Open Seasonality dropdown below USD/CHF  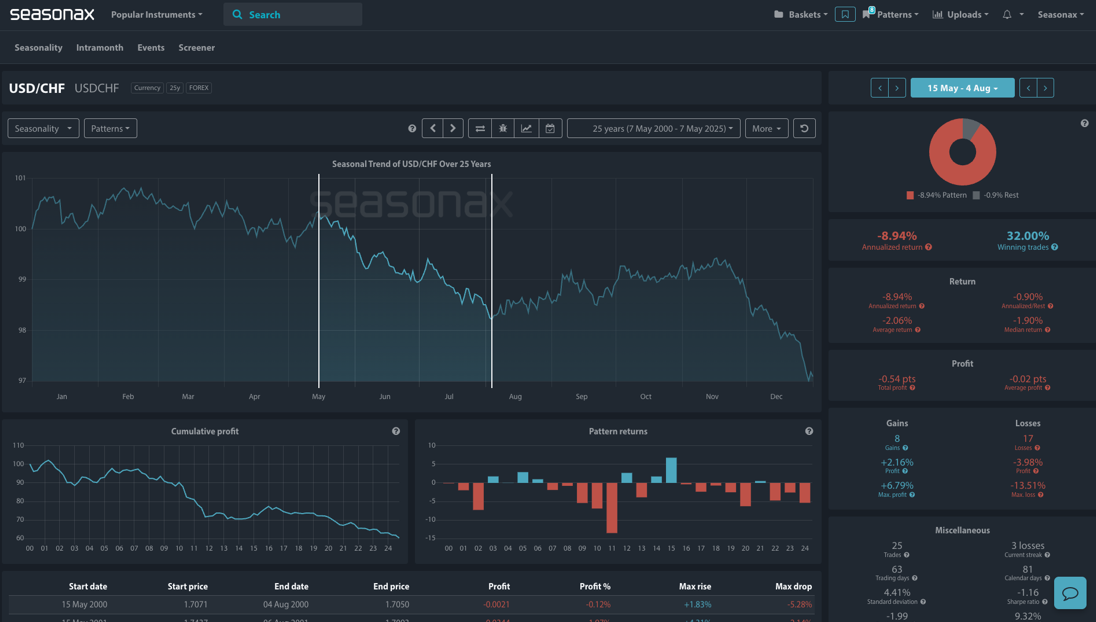[x=43, y=129]
